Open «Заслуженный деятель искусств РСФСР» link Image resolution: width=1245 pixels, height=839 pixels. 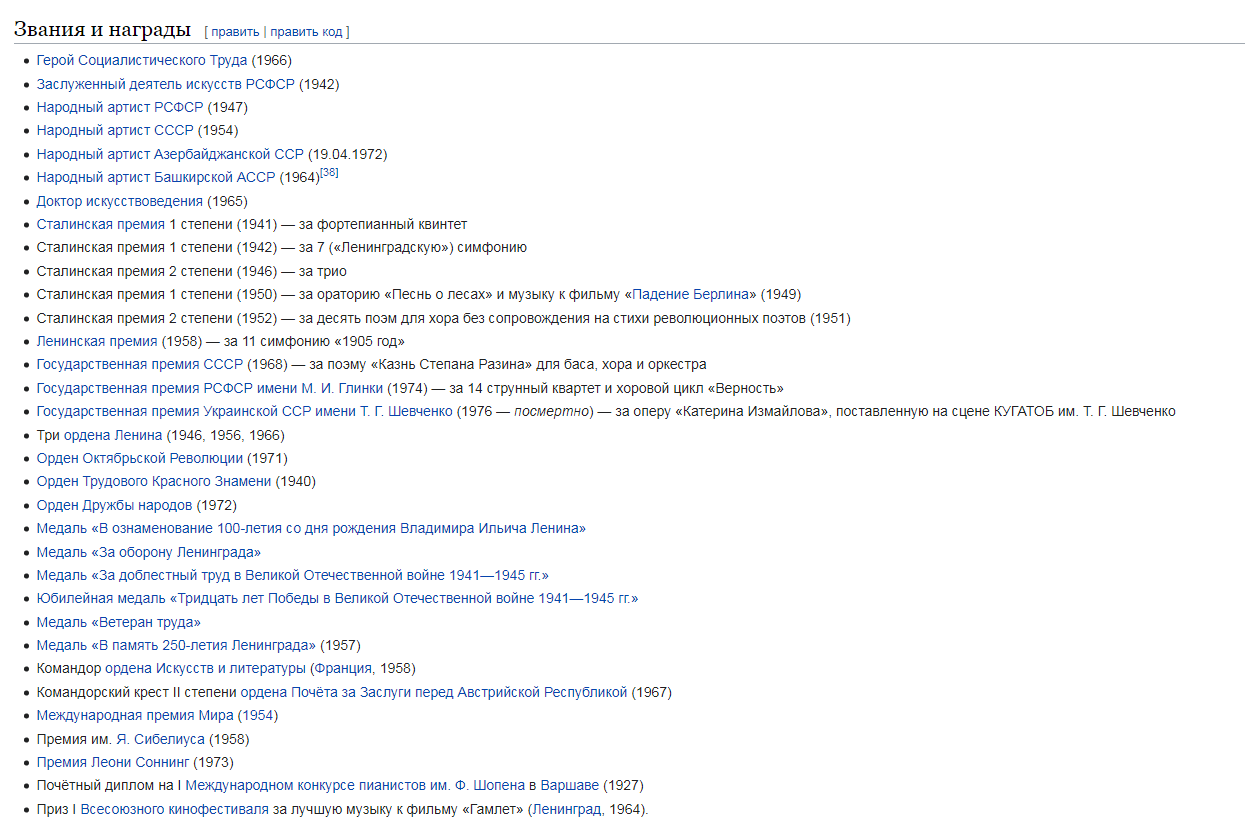(x=165, y=84)
